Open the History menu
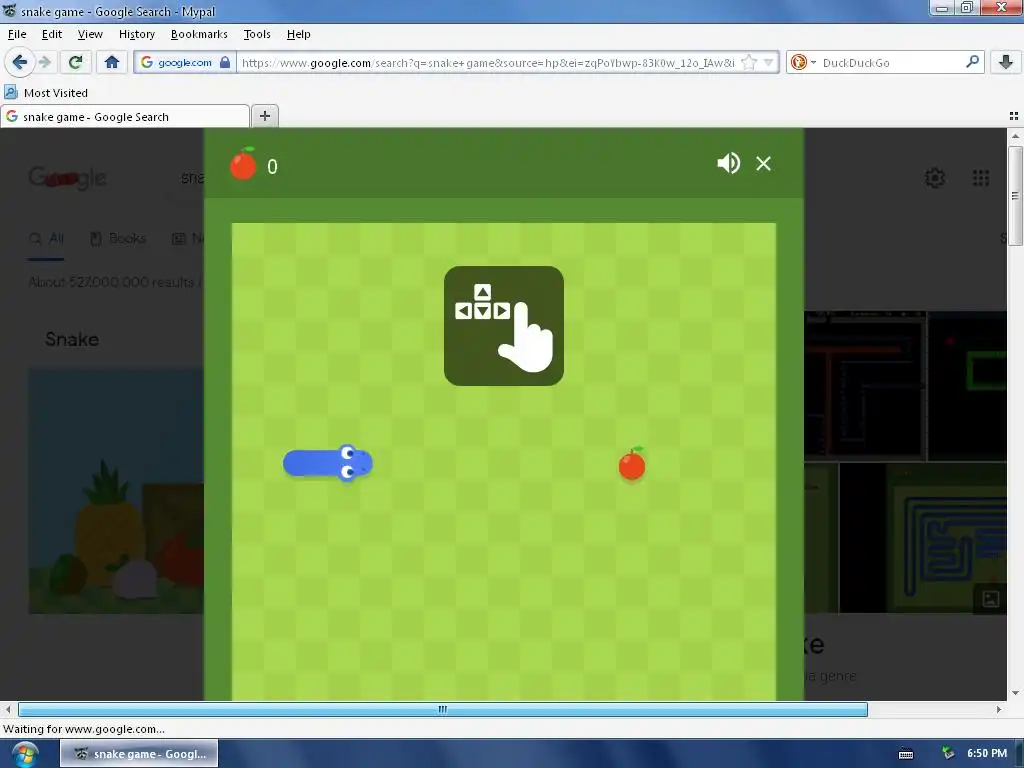1024x768 pixels. tap(136, 34)
